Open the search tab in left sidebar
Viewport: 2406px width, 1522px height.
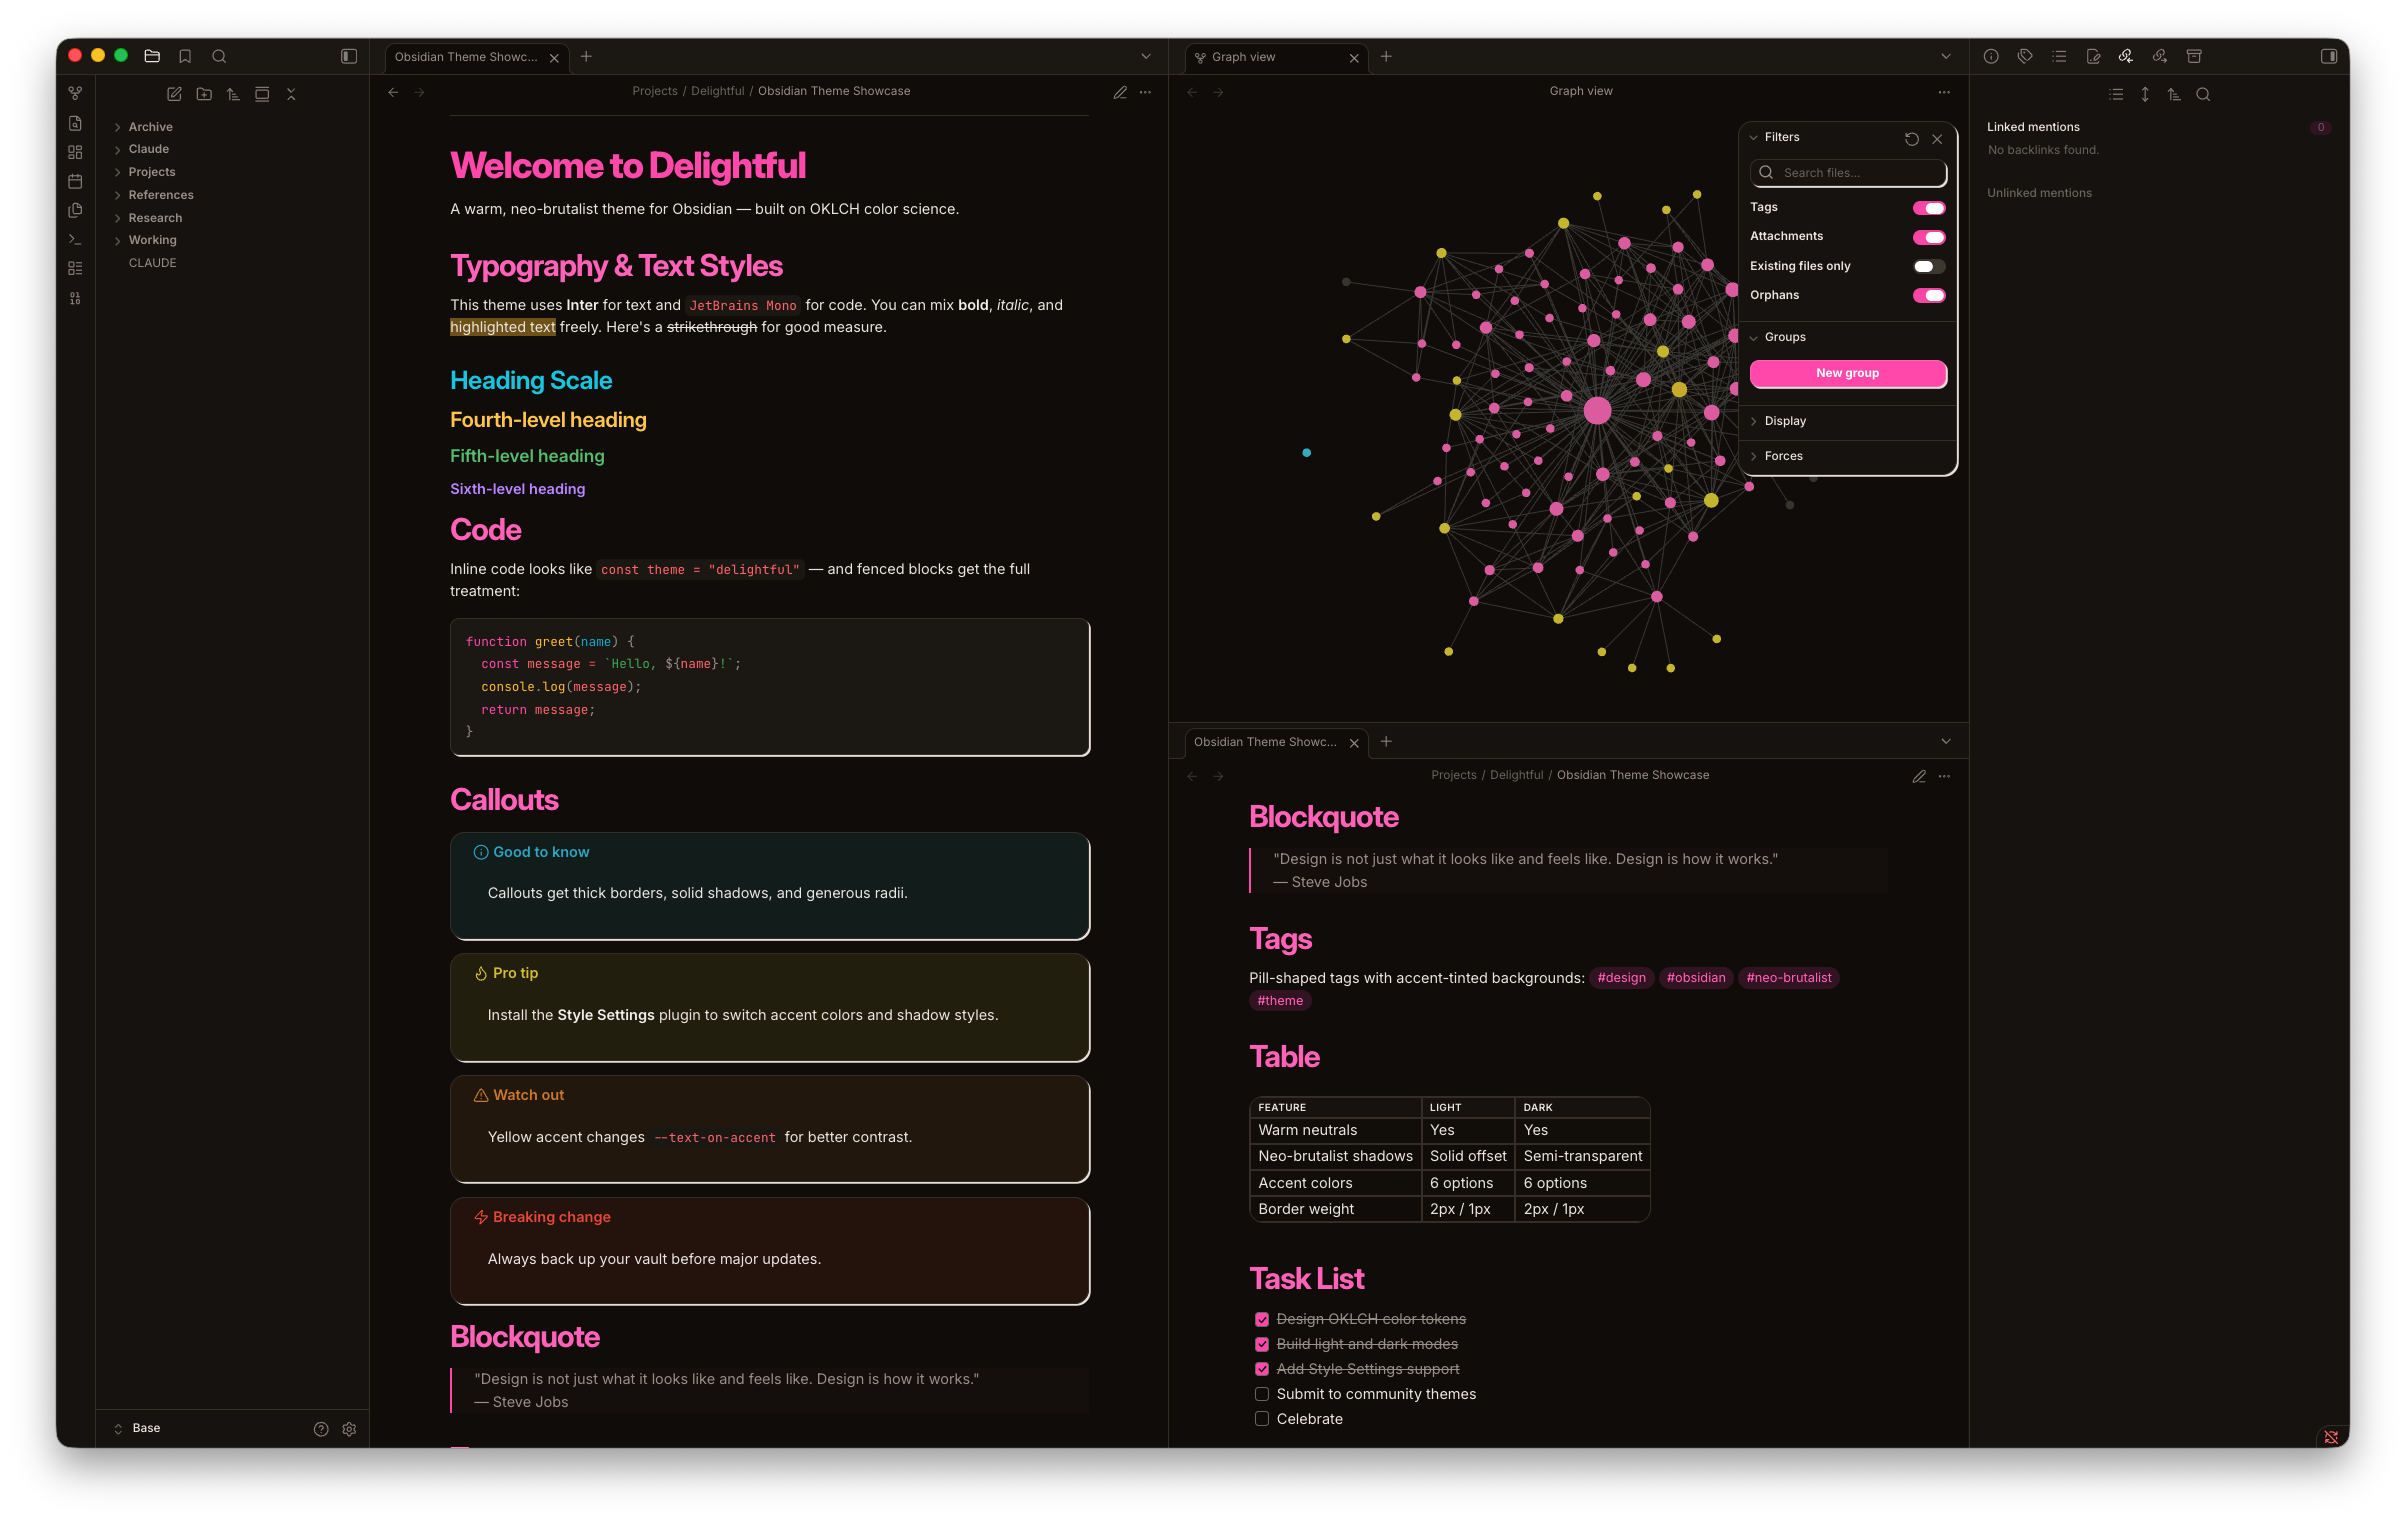pyautogui.click(x=219, y=56)
